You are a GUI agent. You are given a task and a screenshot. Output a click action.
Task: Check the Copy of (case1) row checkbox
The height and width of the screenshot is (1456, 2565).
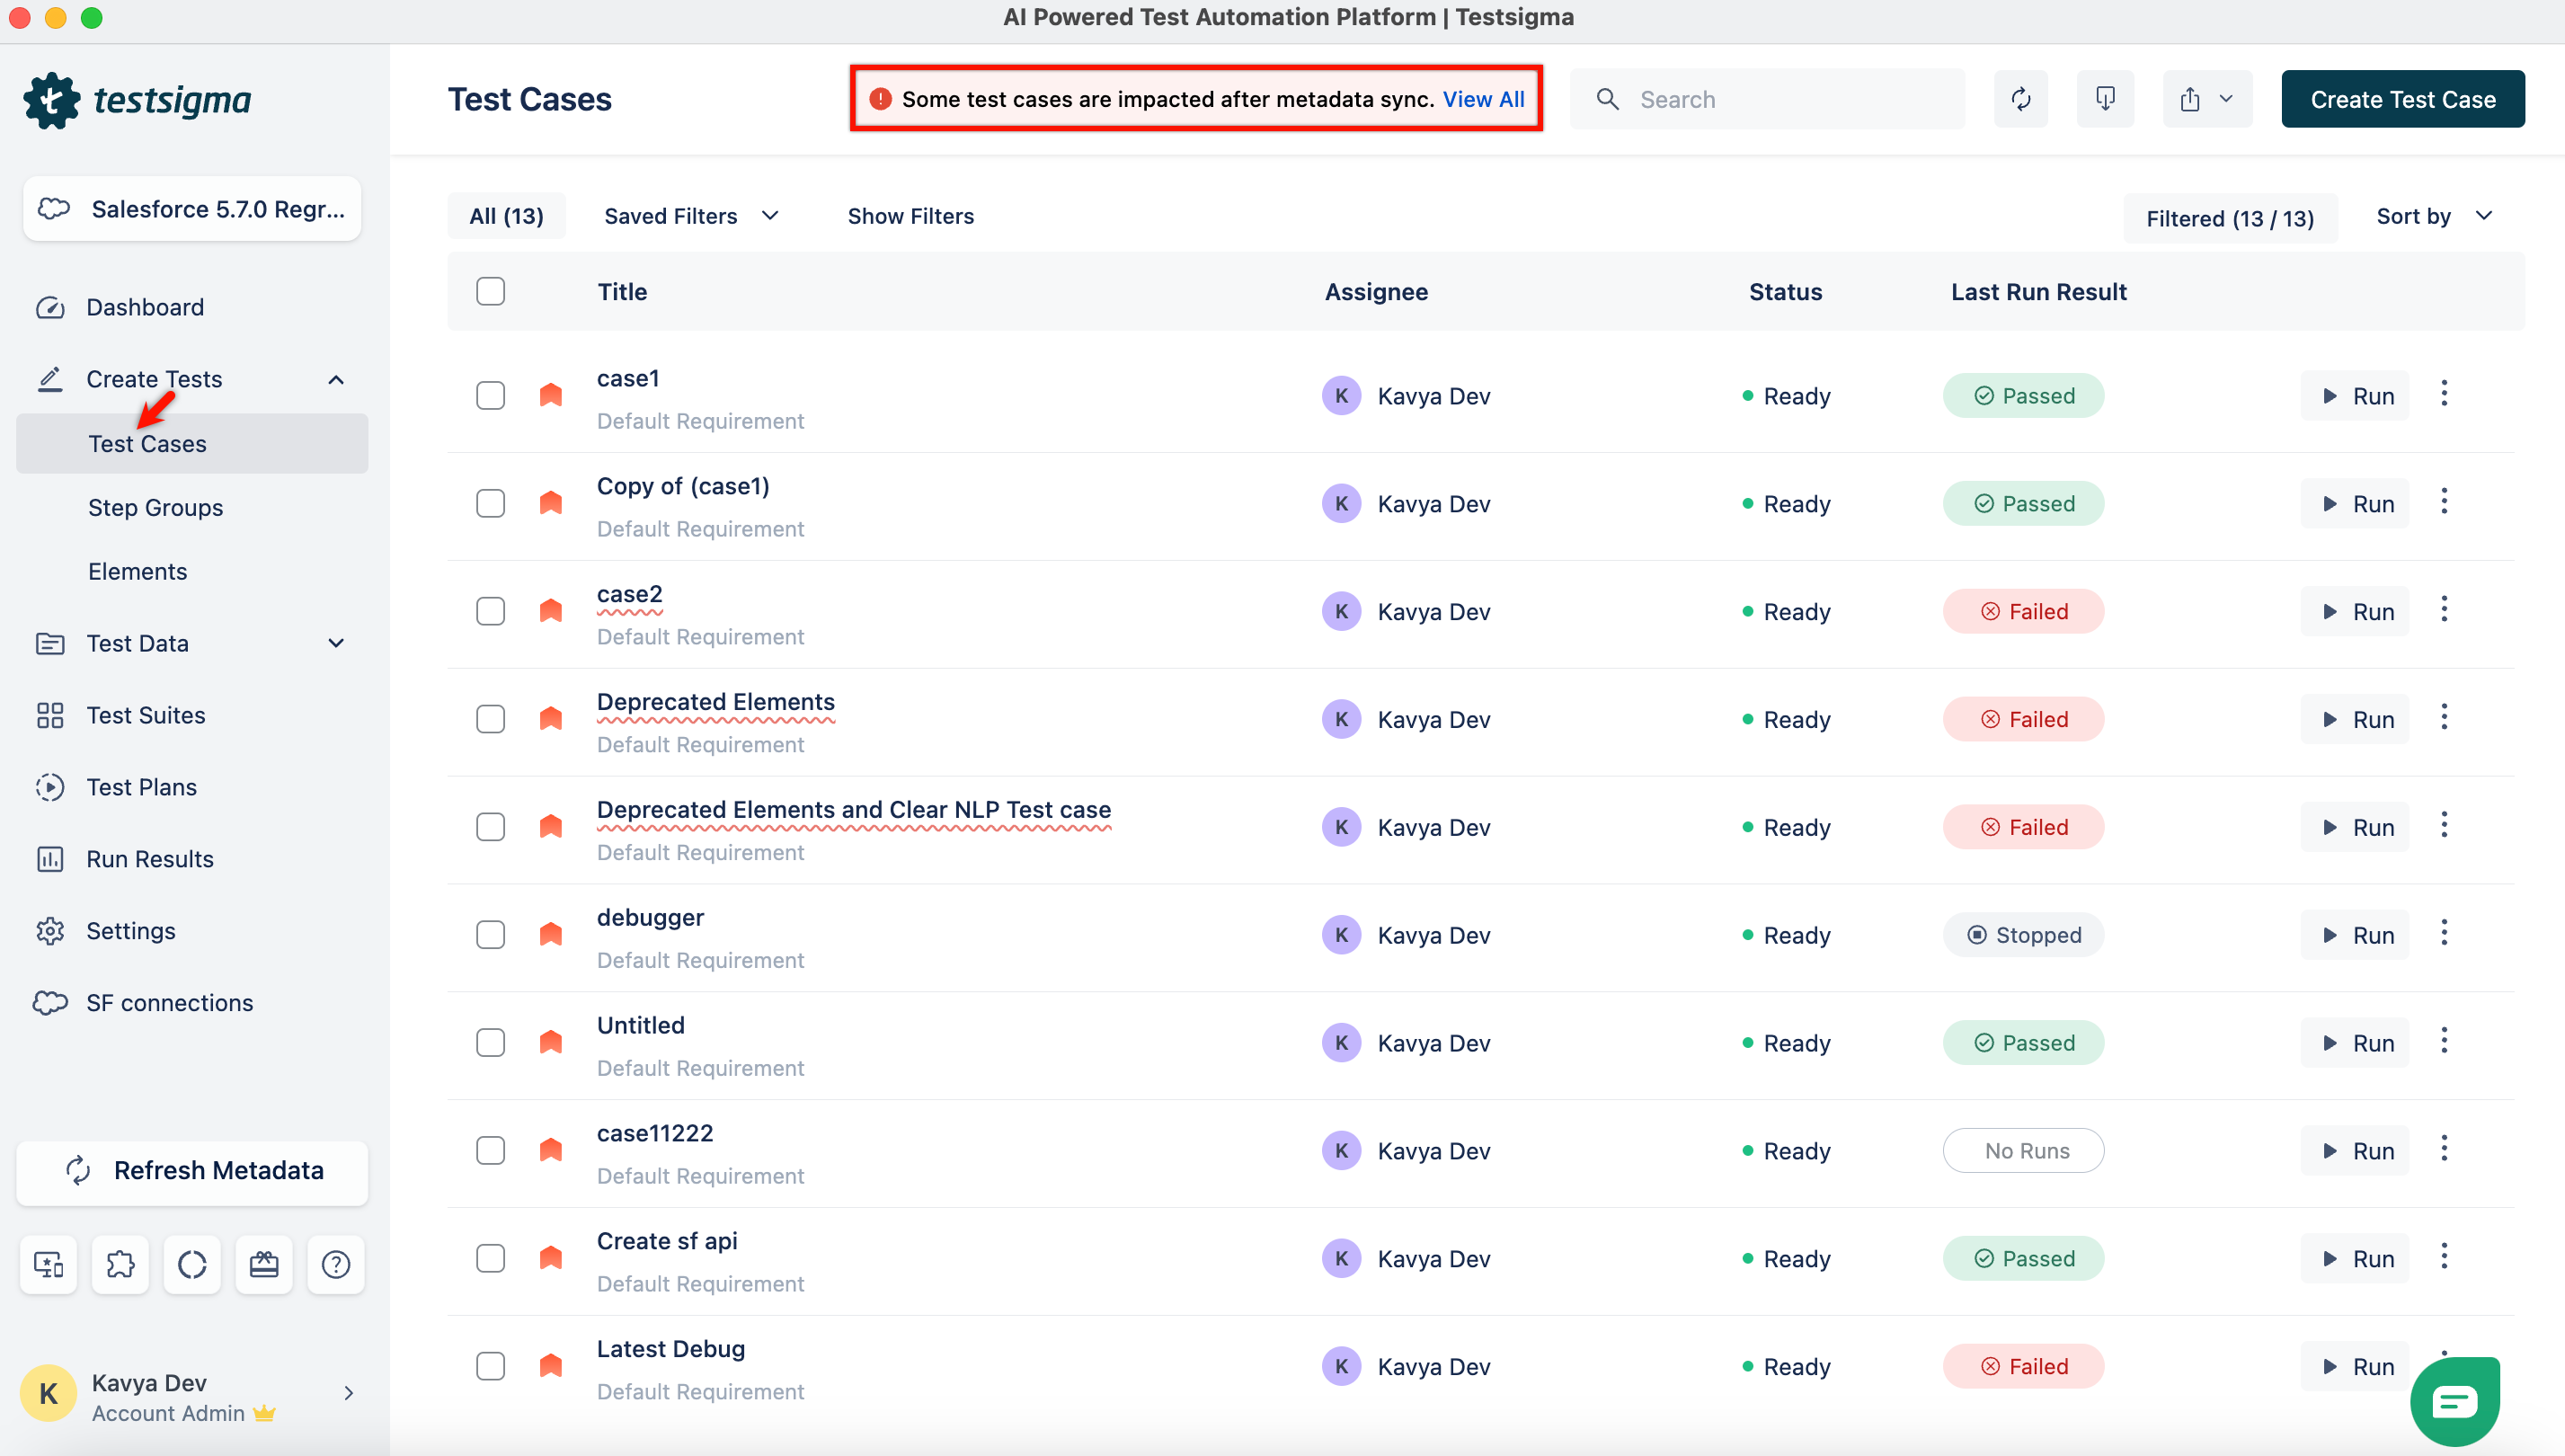490,503
